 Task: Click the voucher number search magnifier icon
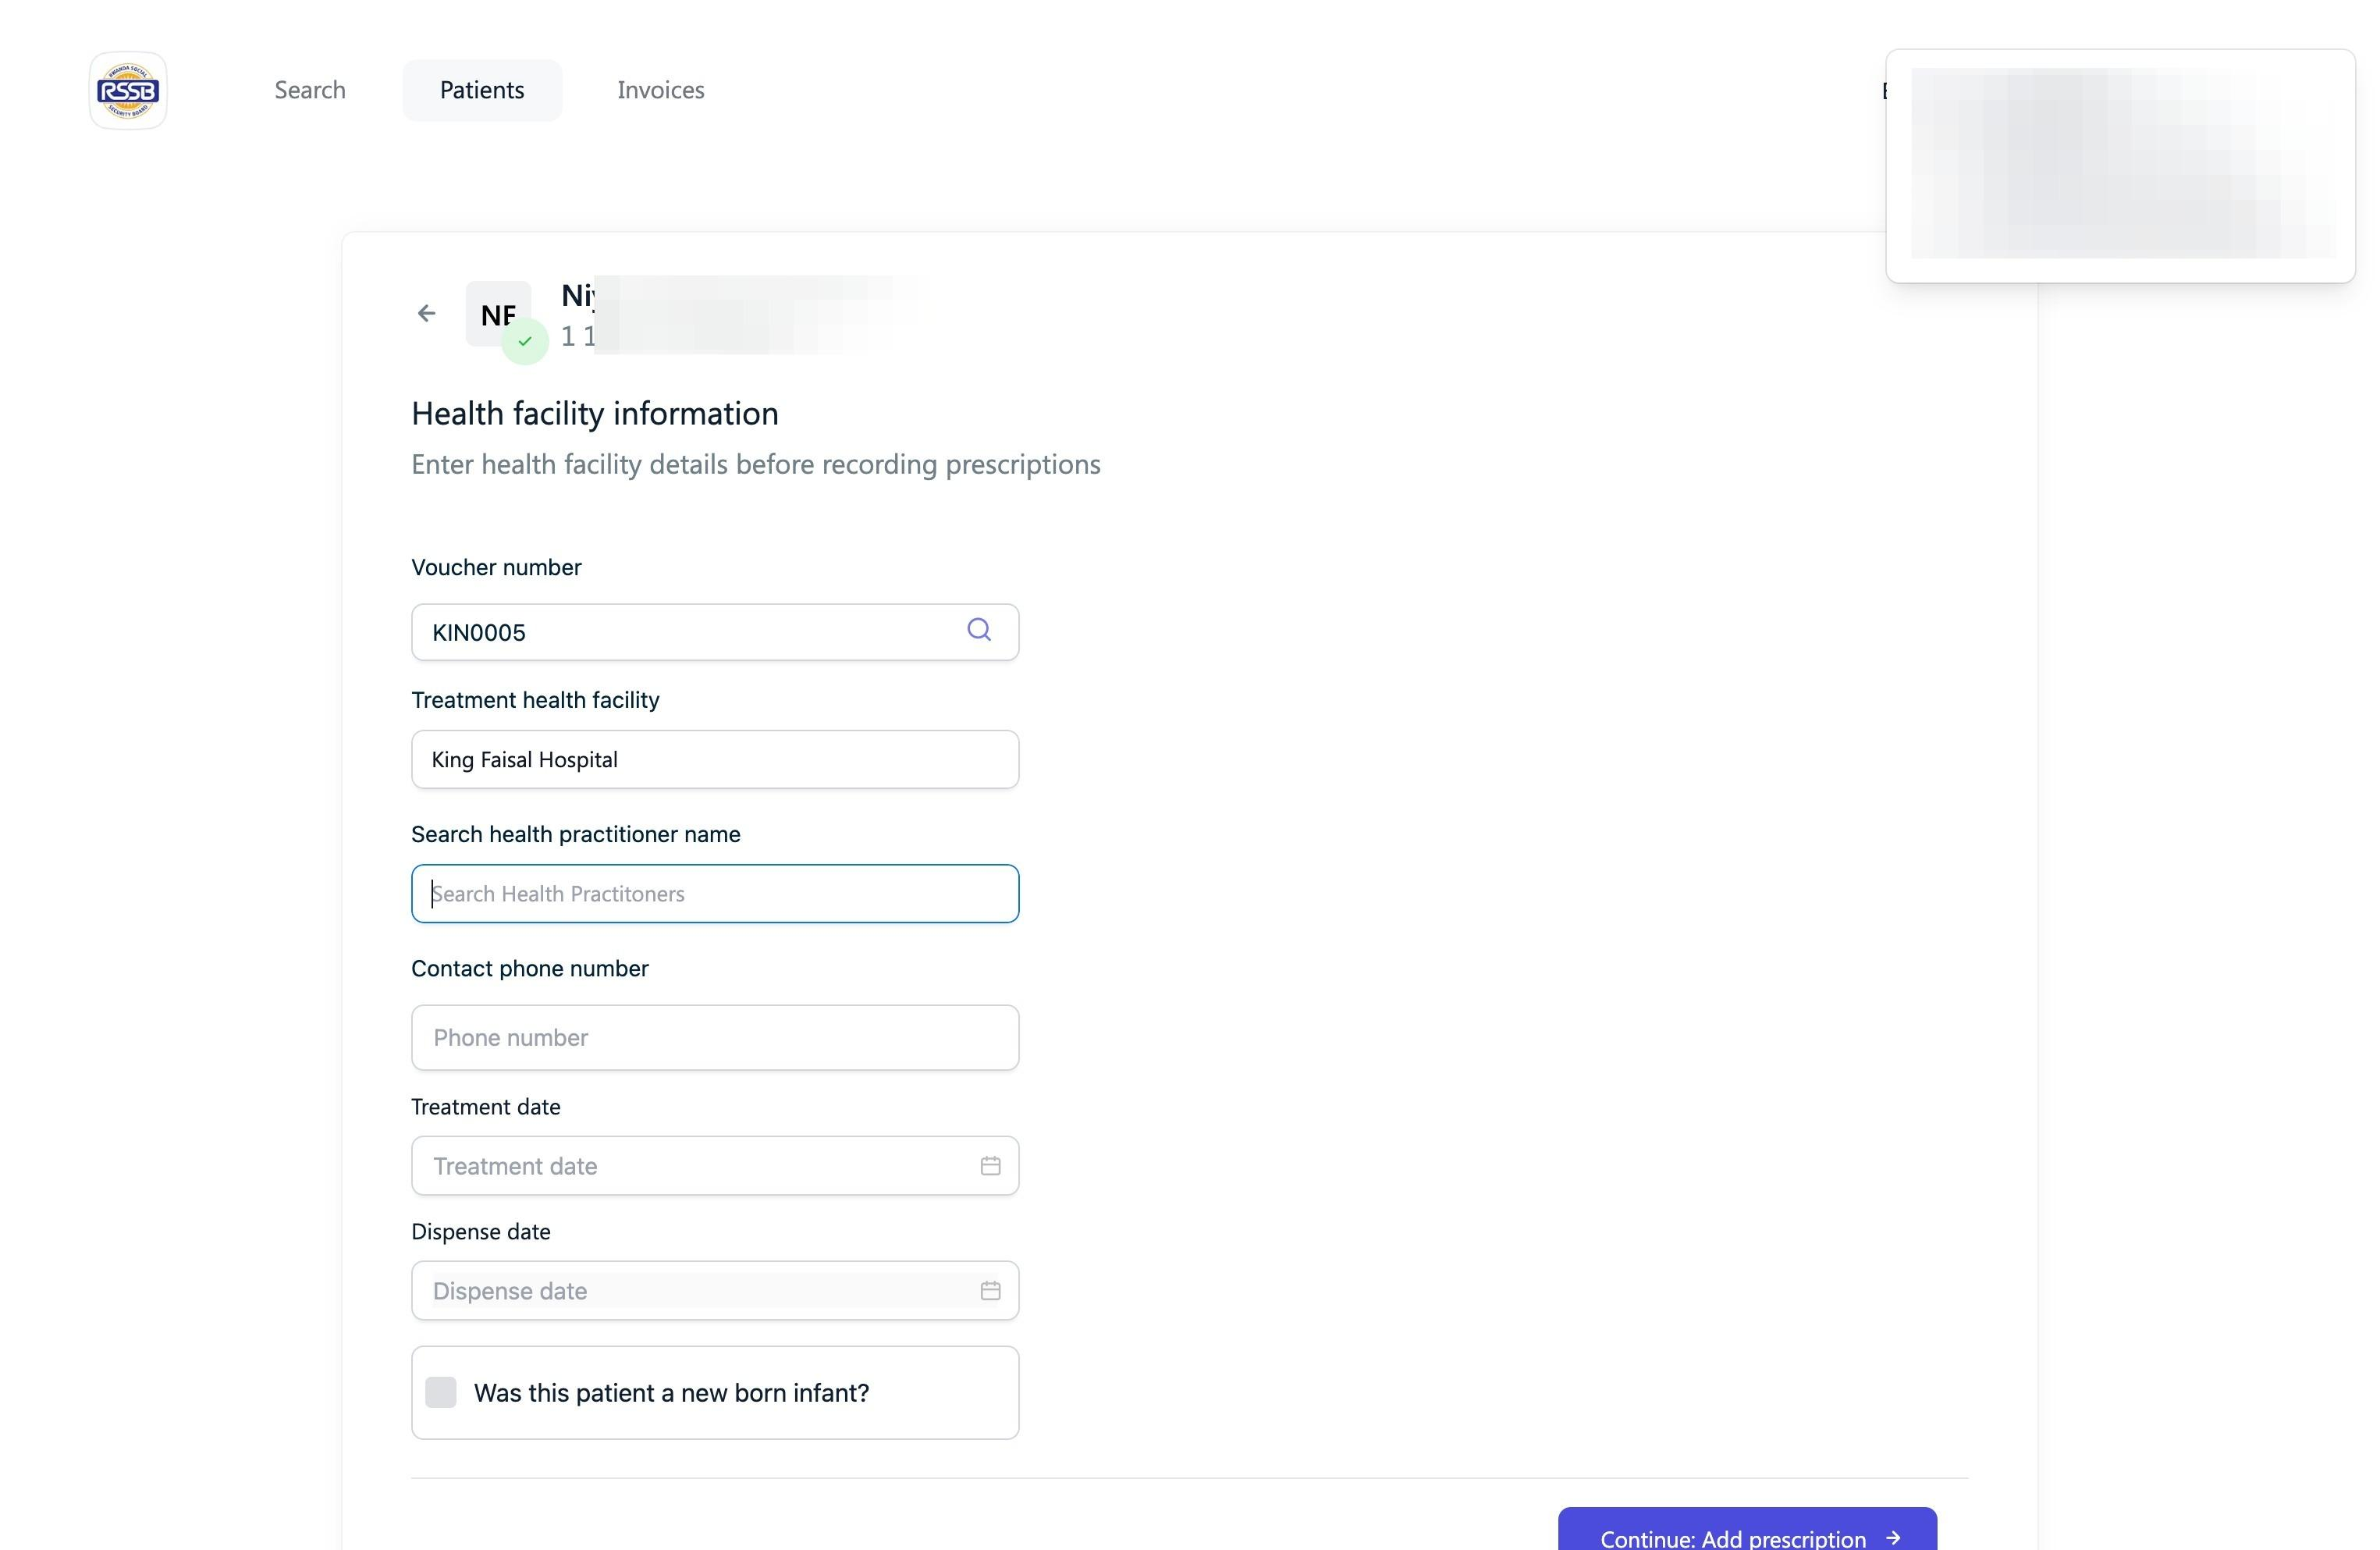979,630
